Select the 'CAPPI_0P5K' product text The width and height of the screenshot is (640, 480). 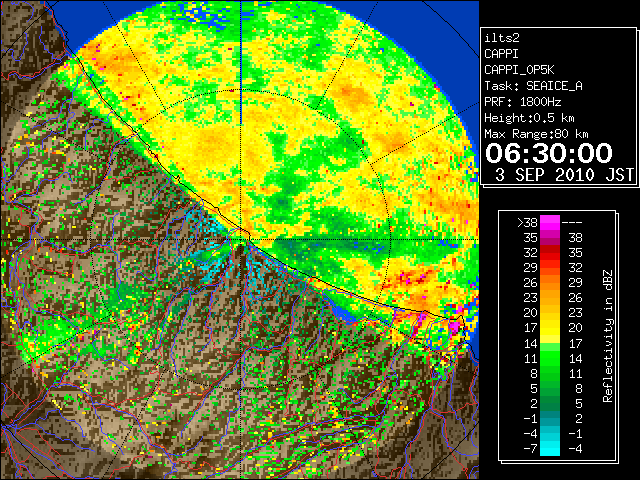[x=519, y=70]
